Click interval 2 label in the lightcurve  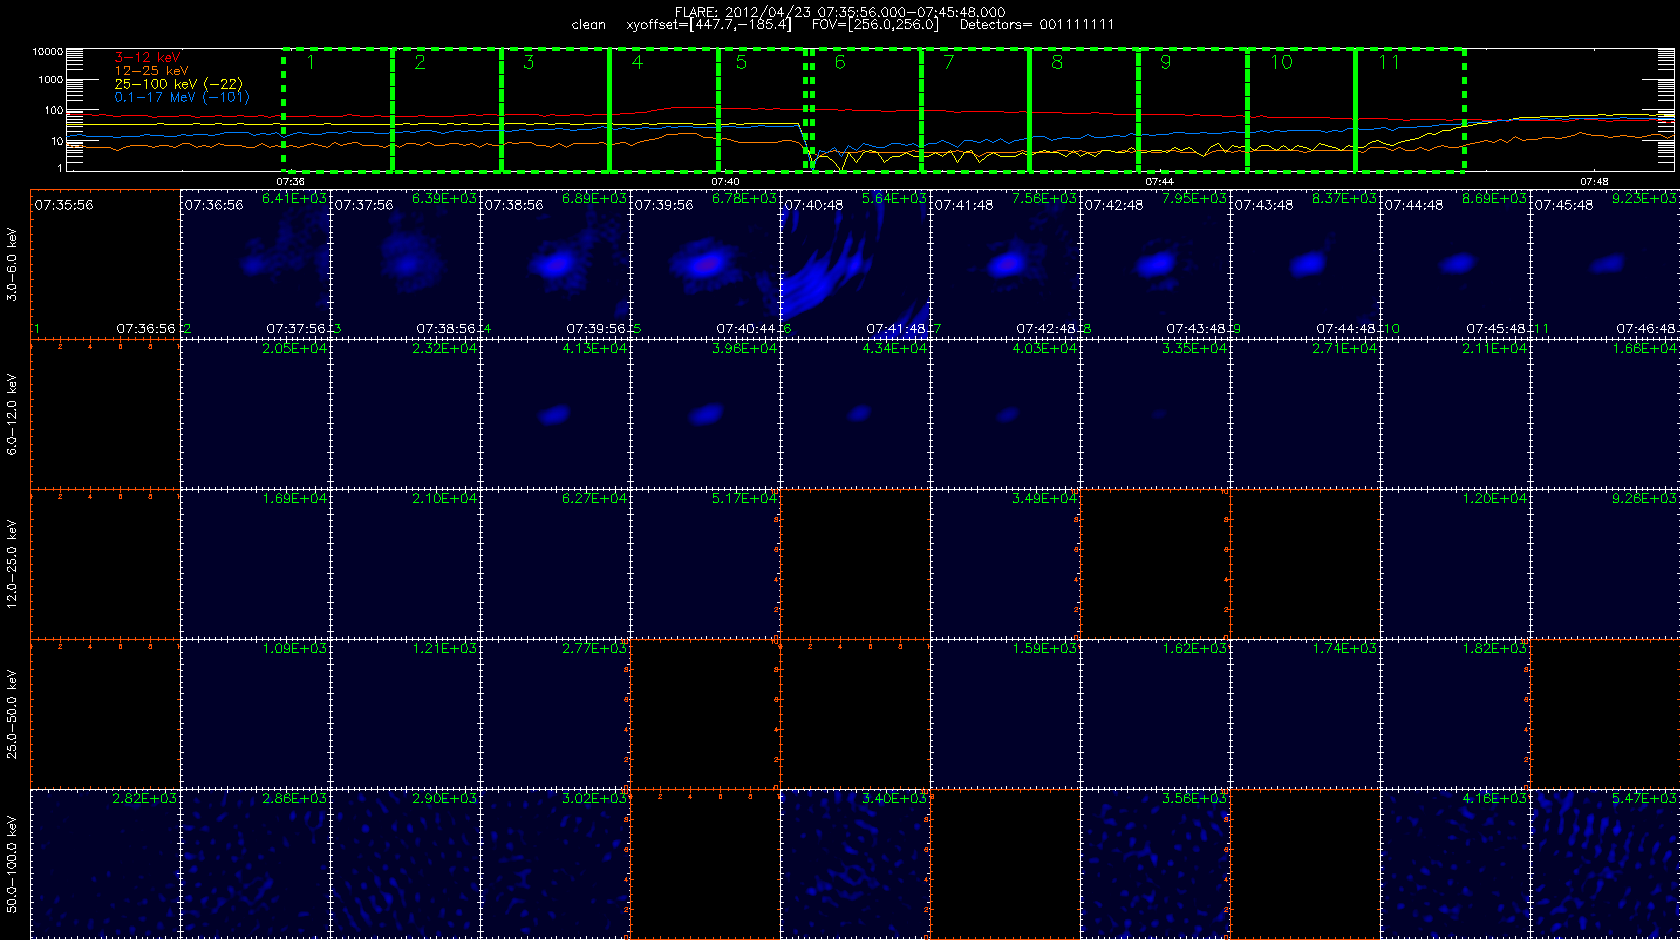coord(420,63)
